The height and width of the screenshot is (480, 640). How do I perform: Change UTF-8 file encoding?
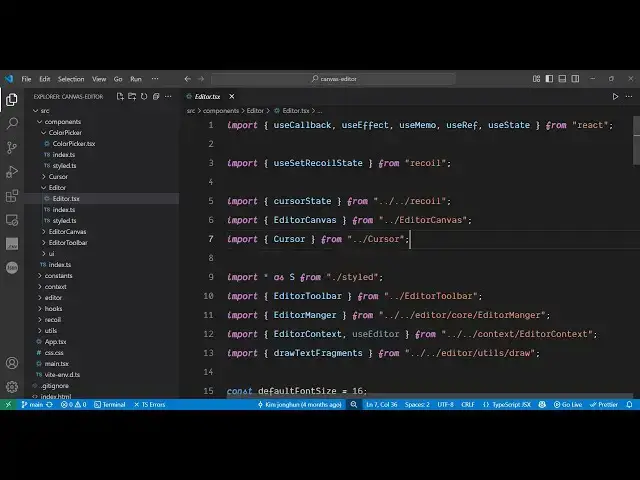click(445, 404)
